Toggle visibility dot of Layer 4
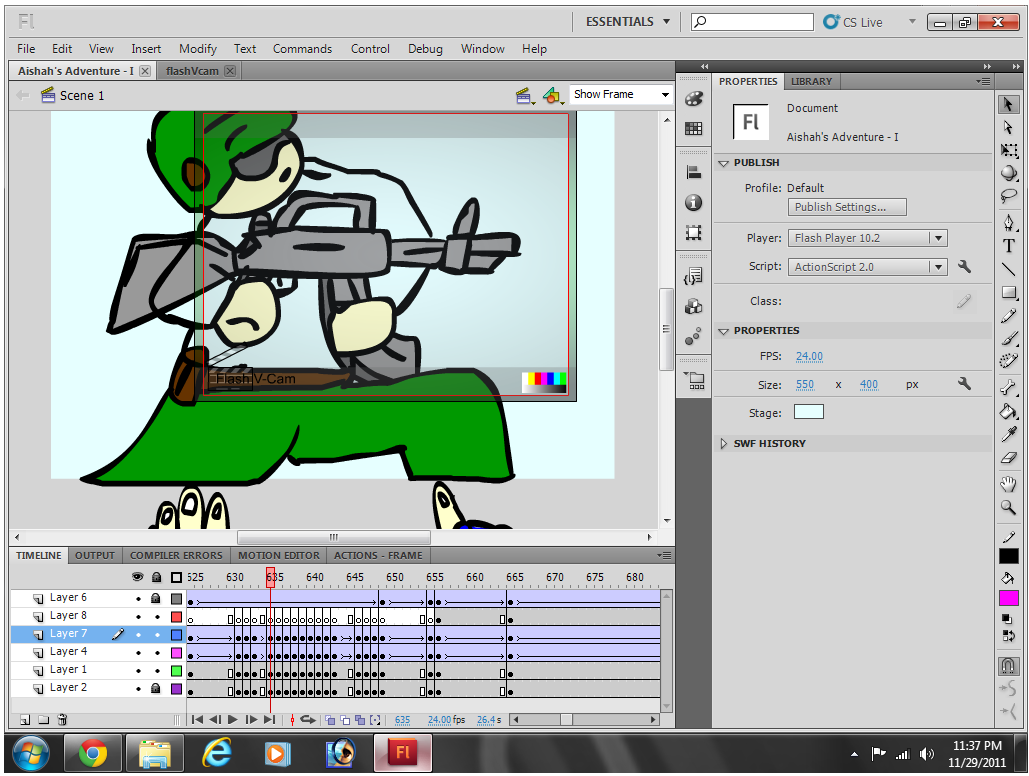1029x776 pixels. click(138, 653)
